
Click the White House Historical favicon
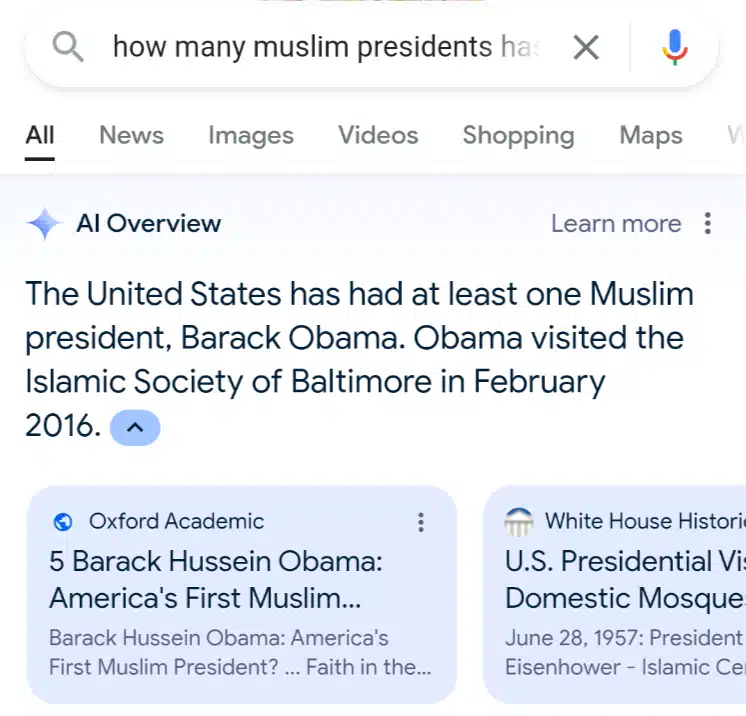coord(519,521)
